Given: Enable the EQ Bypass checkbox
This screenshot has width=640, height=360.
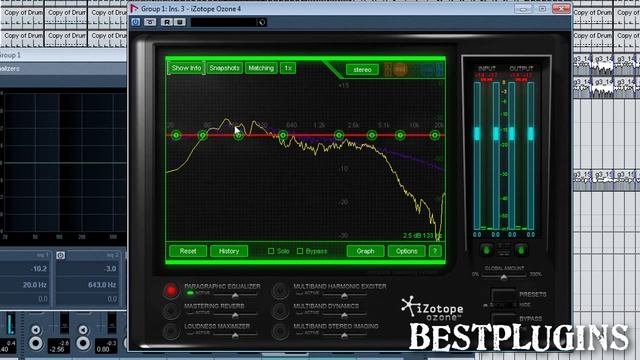Looking at the screenshot, I should [300, 251].
